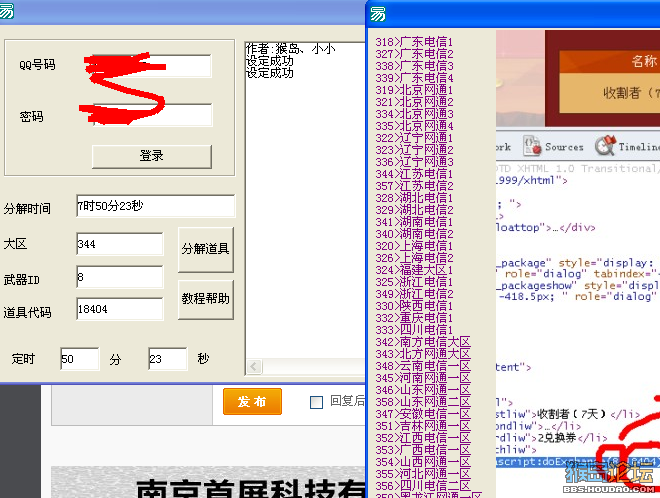Image resolution: width=660 pixels, height=498 pixels.
Task: Click the left window's title bar app icon
Action: [6, 11]
